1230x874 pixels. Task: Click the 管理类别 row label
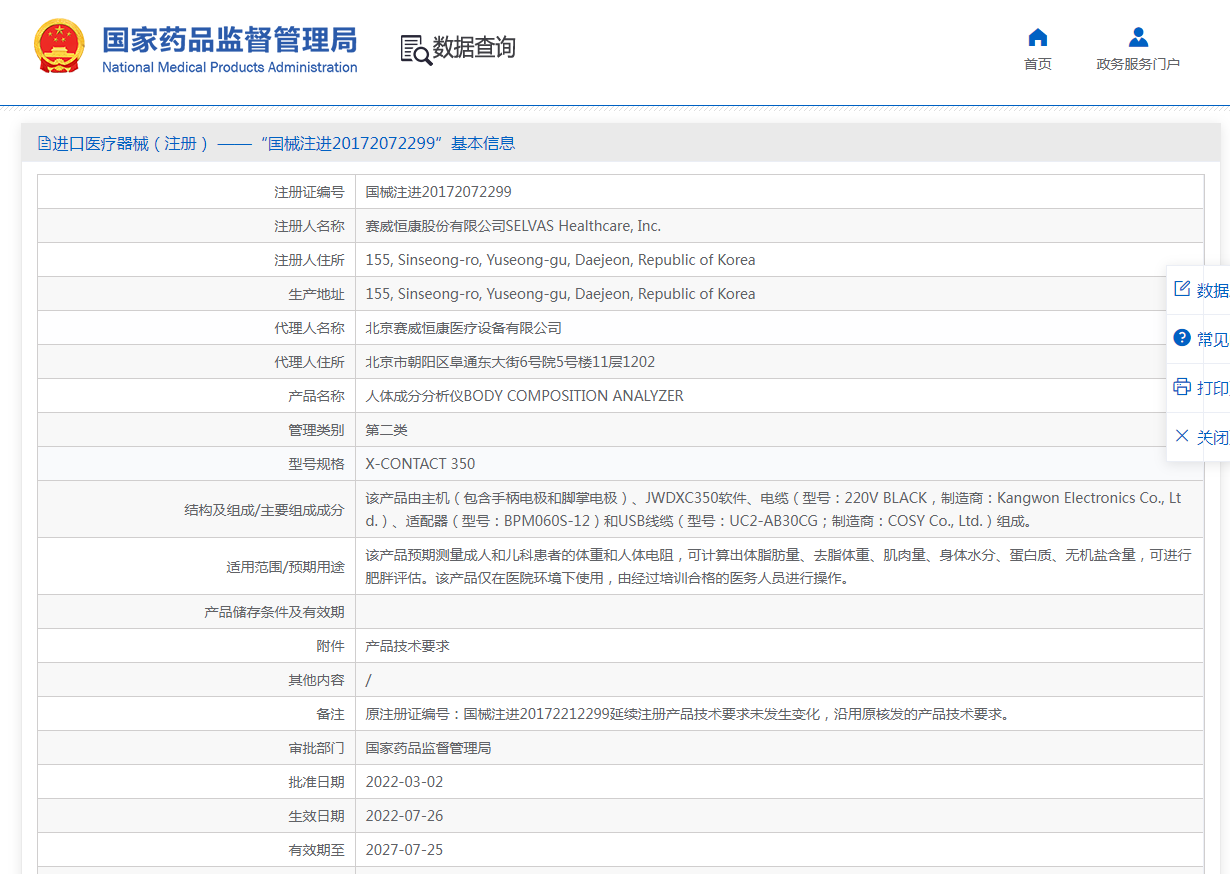click(x=317, y=430)
